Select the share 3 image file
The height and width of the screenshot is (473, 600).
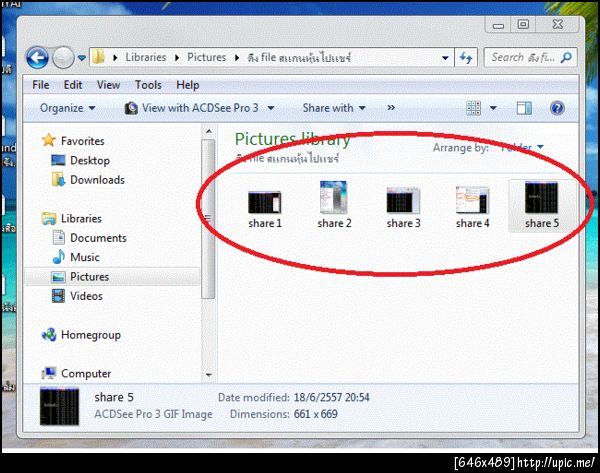click(x=403, y=208)
